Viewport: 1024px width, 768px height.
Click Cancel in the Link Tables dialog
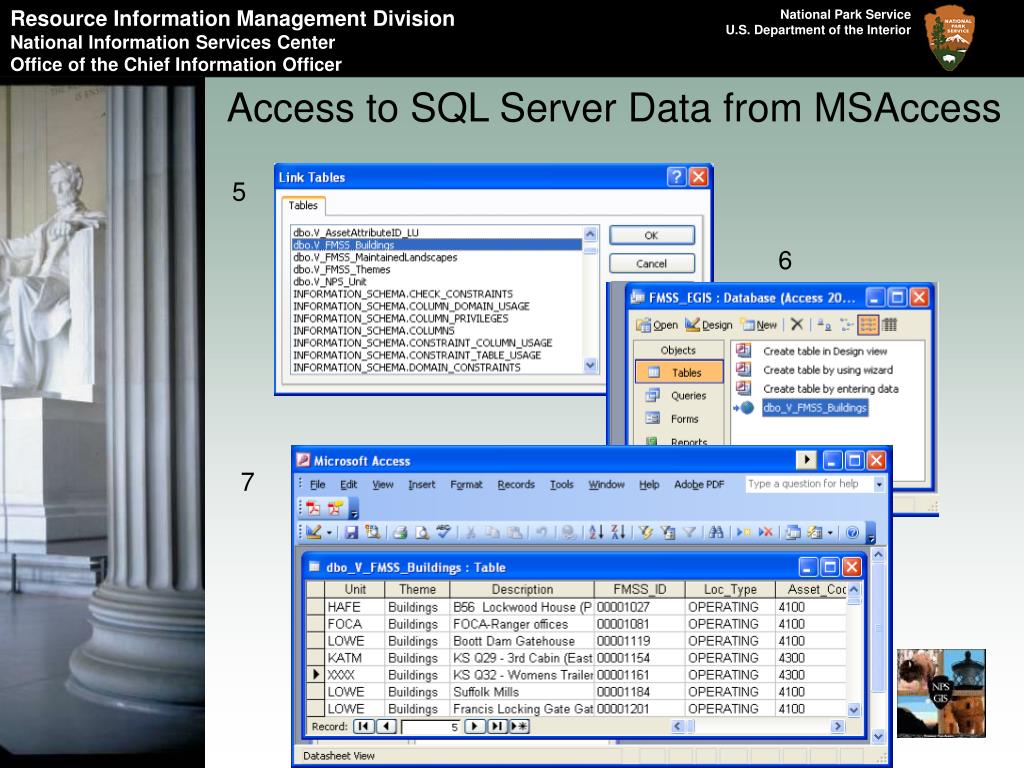pyautogui.click(x=651, y=263)
